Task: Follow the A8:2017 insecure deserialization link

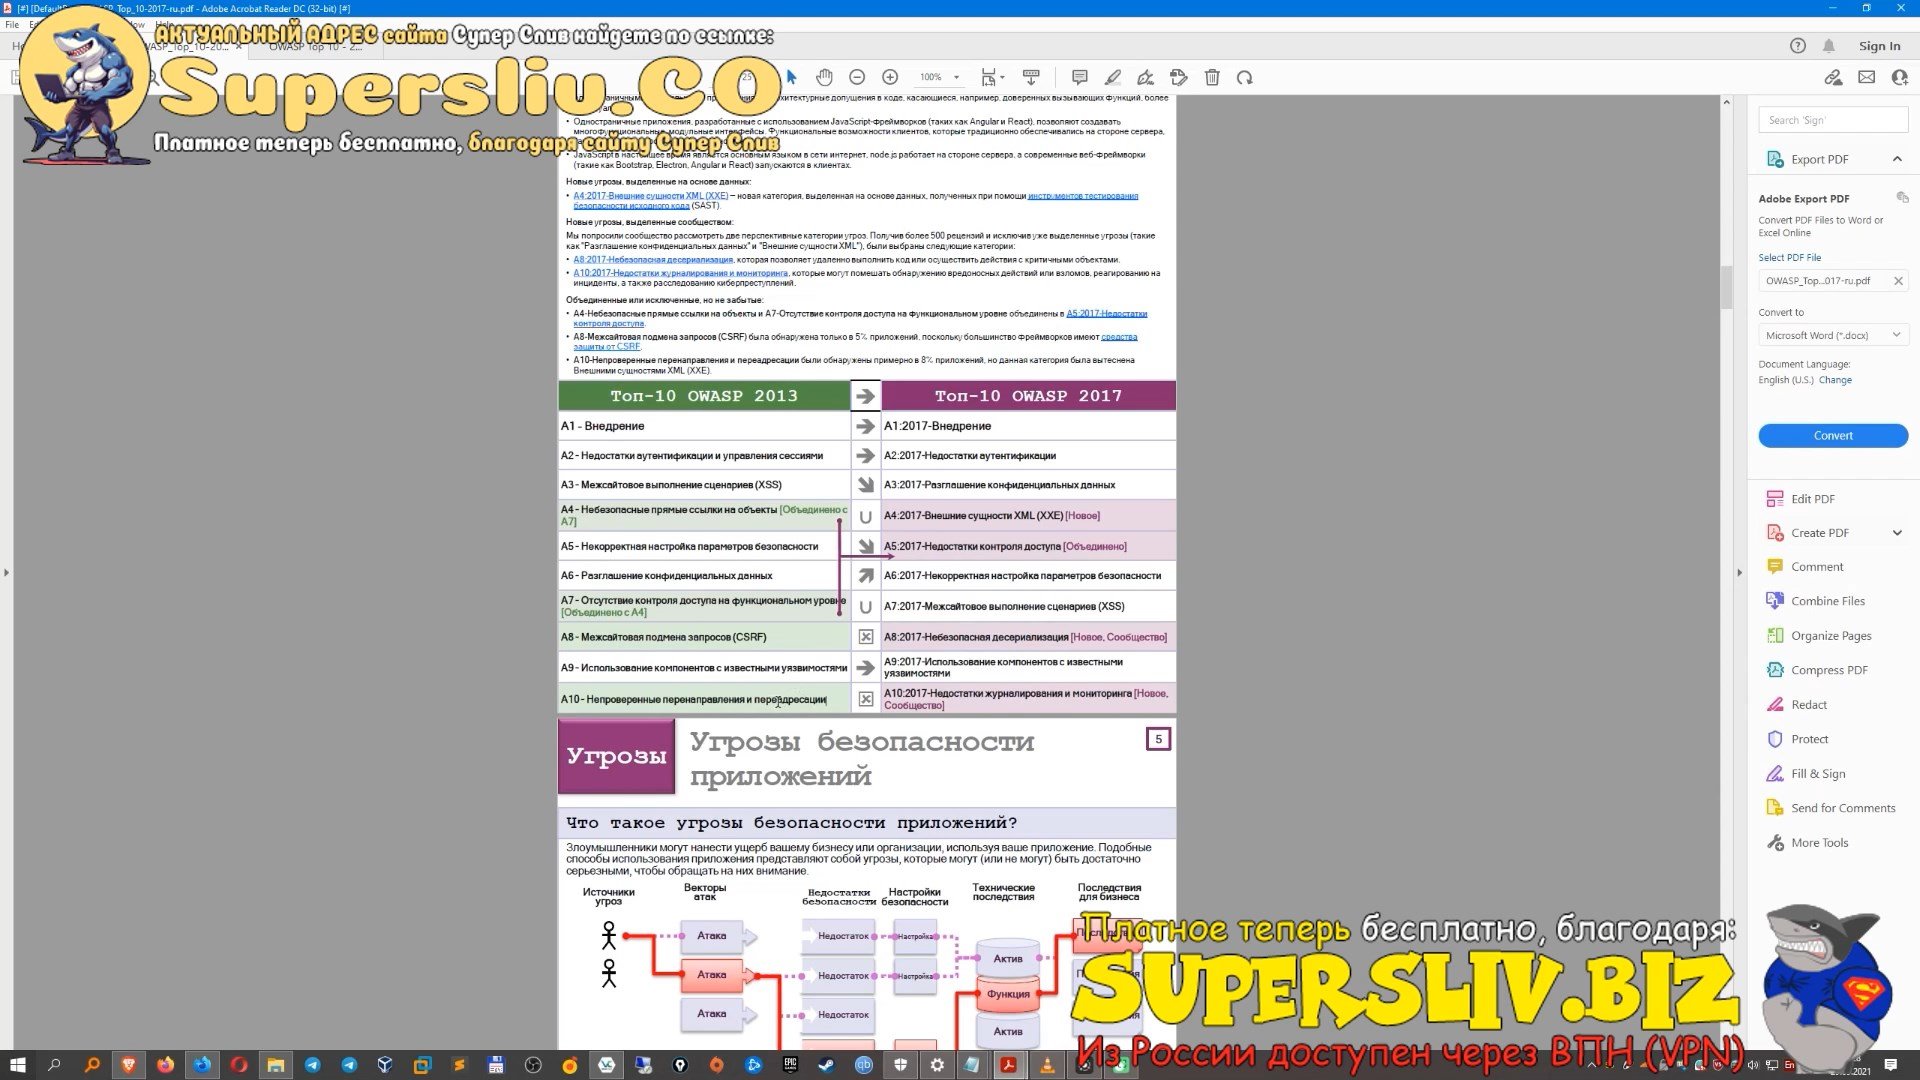Action: [653, 259]
